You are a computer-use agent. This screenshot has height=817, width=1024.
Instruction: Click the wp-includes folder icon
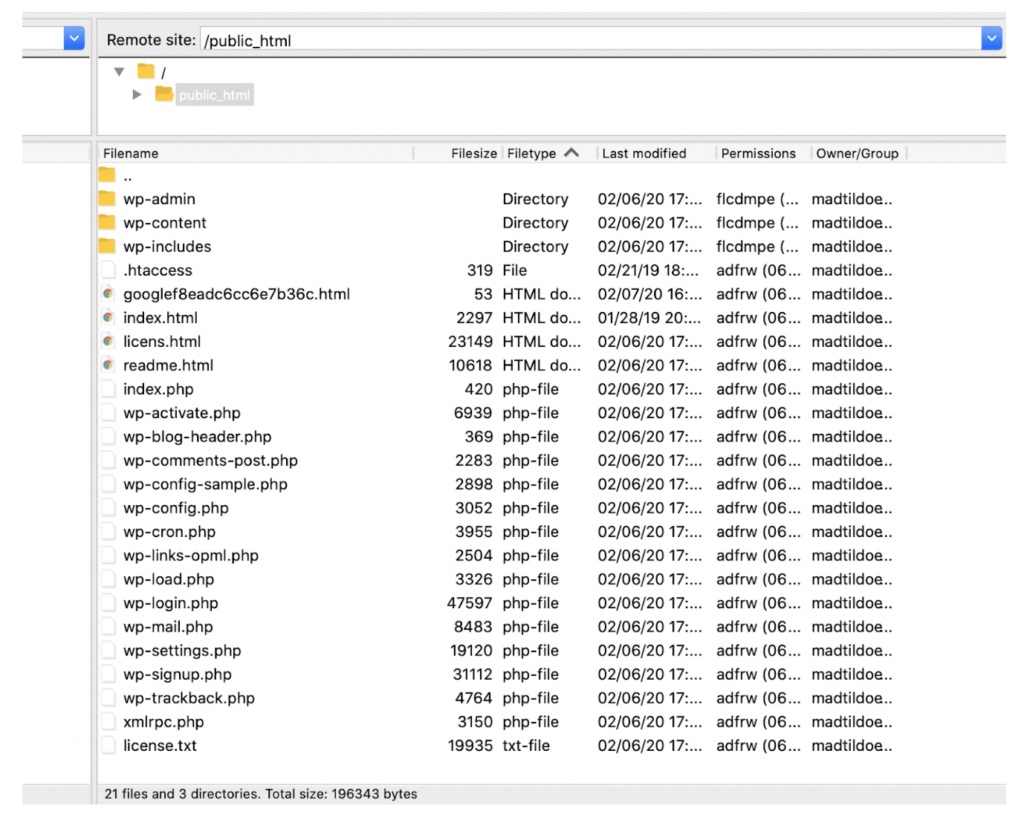[x=107, y=246]
